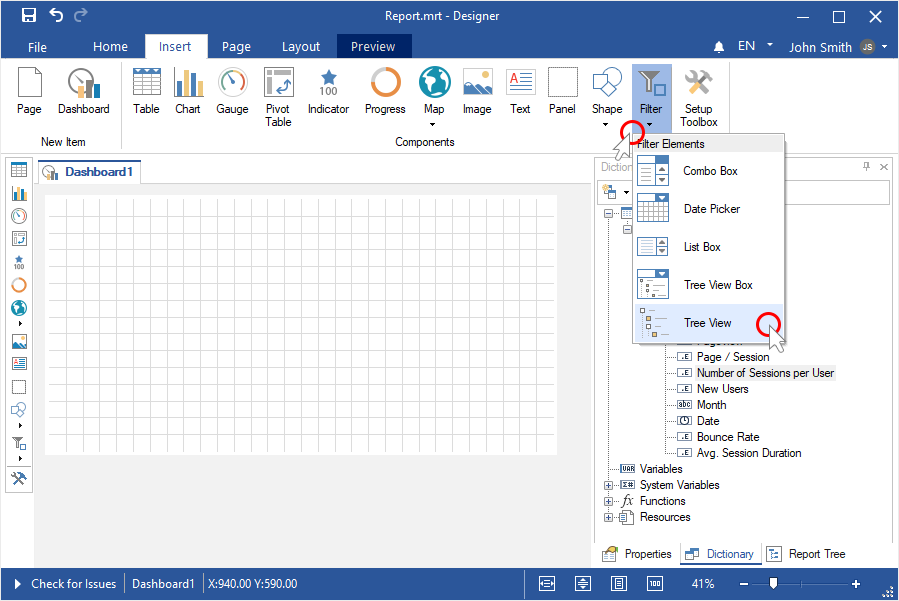Image resolution: width=899 pixels, height=601 pixels.
Task: Choose Tree View from Filter Elements
Action: [708, 323]
